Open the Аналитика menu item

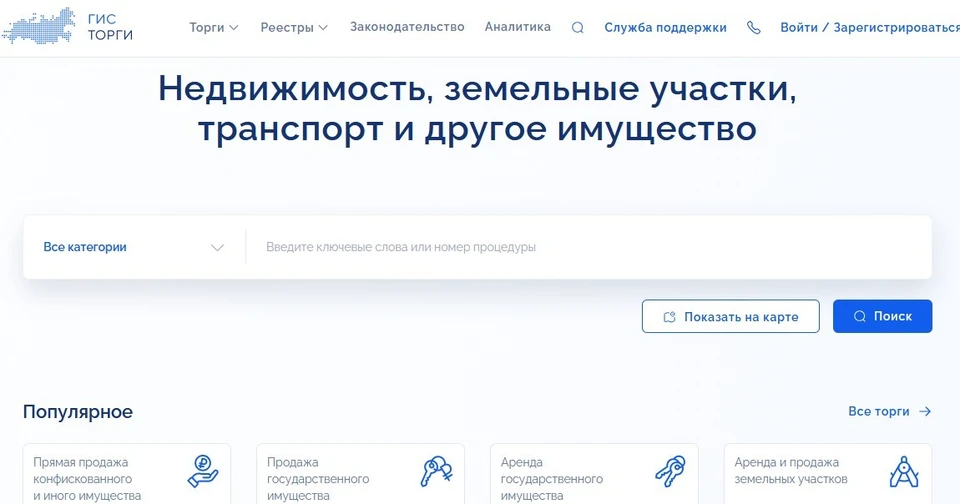(x=517, y=27)
